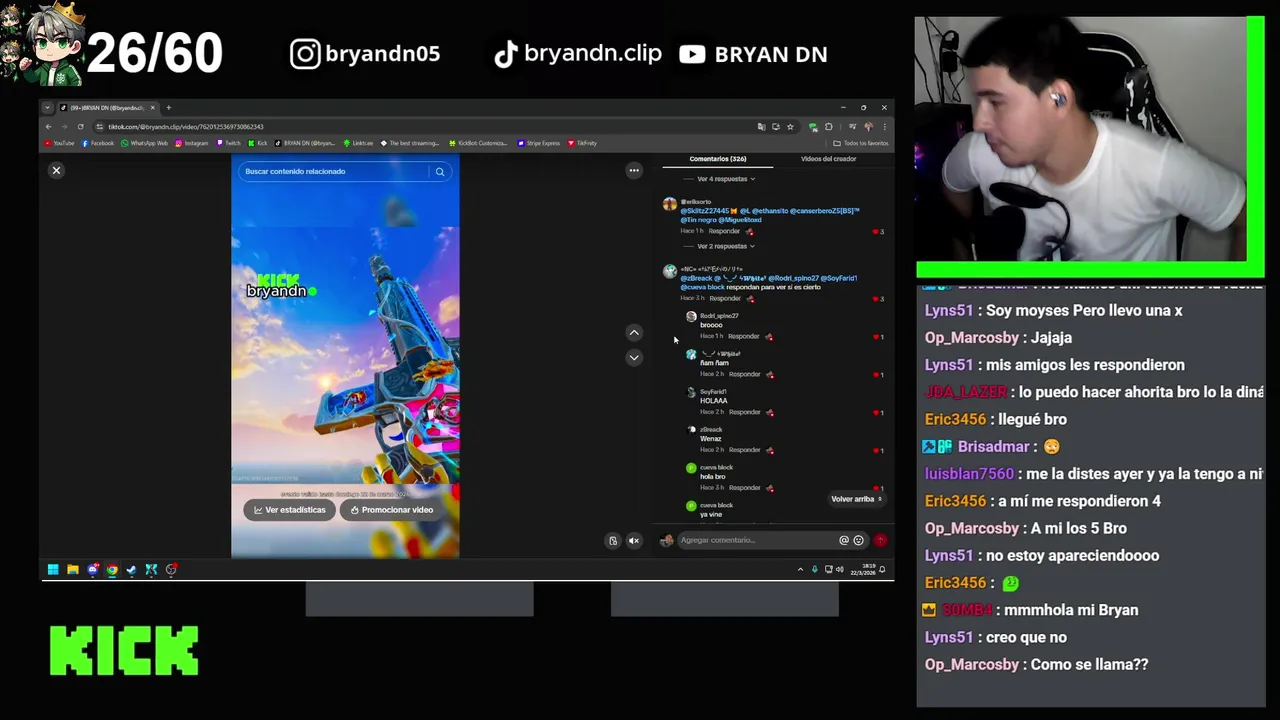Screen dimensions: 1280x720
Task: Open the Twitch bookmark
Action: point(228,143)
